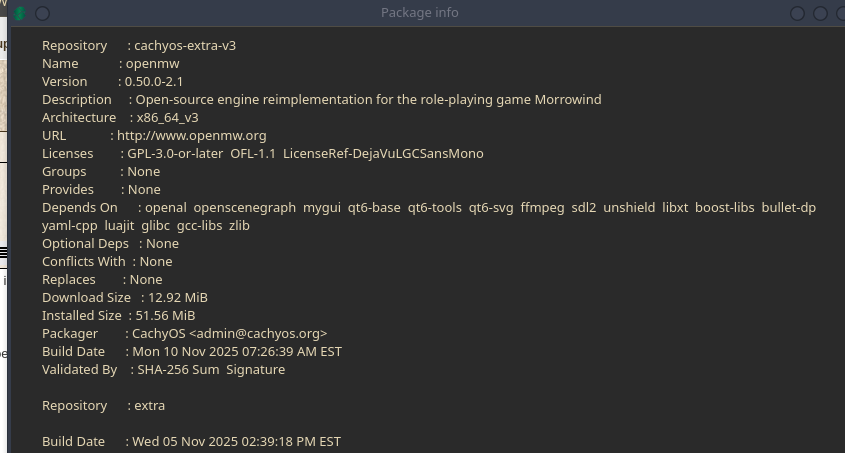
Task: Click the bullet-dp dependency
Action: coord(788,208)
